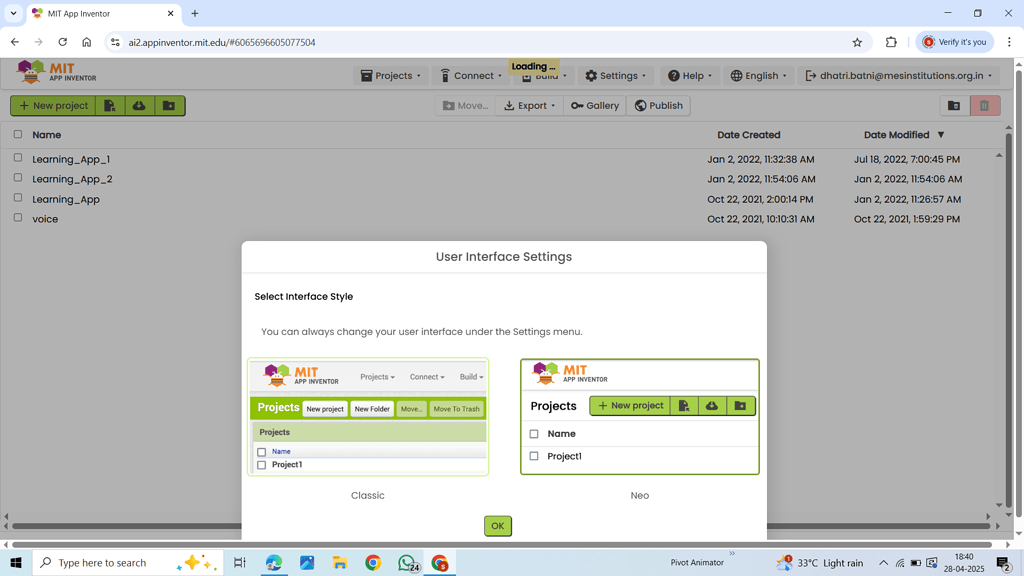Image resolution: width=1024 pixels, height=576 pixels.
Task: Click the Move To Folder icon
Action: point(465,105)
